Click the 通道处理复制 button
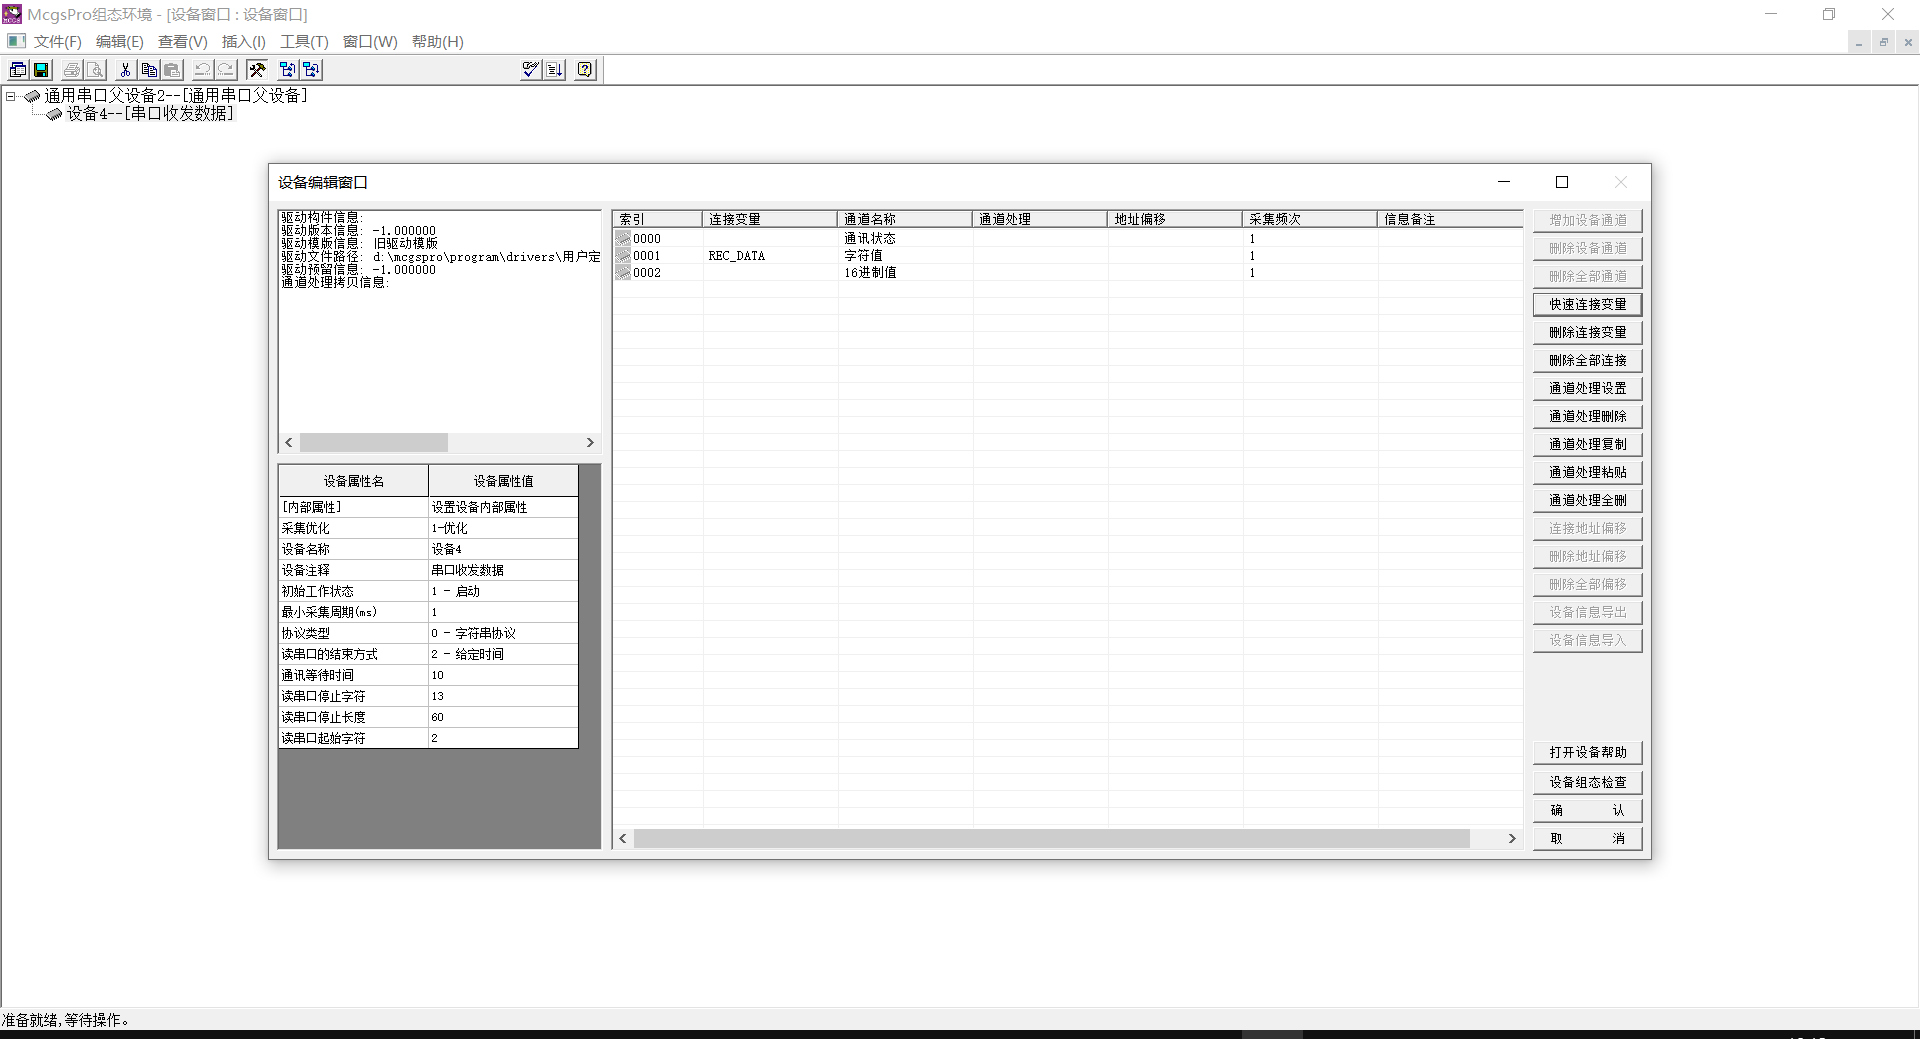Screen dimensions: 1920x1039 click(1587, 444)
